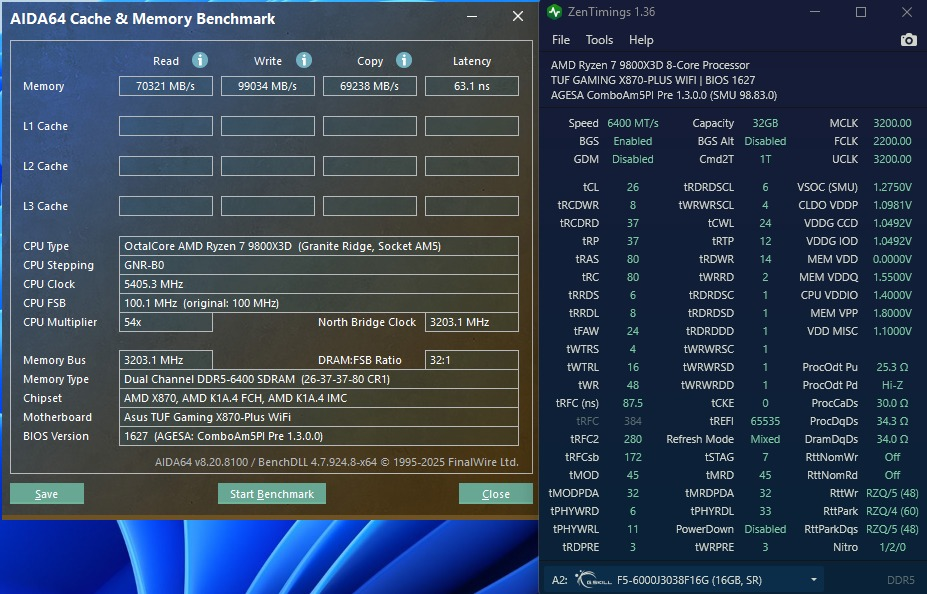The image size is (927, 594).
Task: Click the CPU Type OctalCore AMD Ryzen field
Action: tap(319, 246)
